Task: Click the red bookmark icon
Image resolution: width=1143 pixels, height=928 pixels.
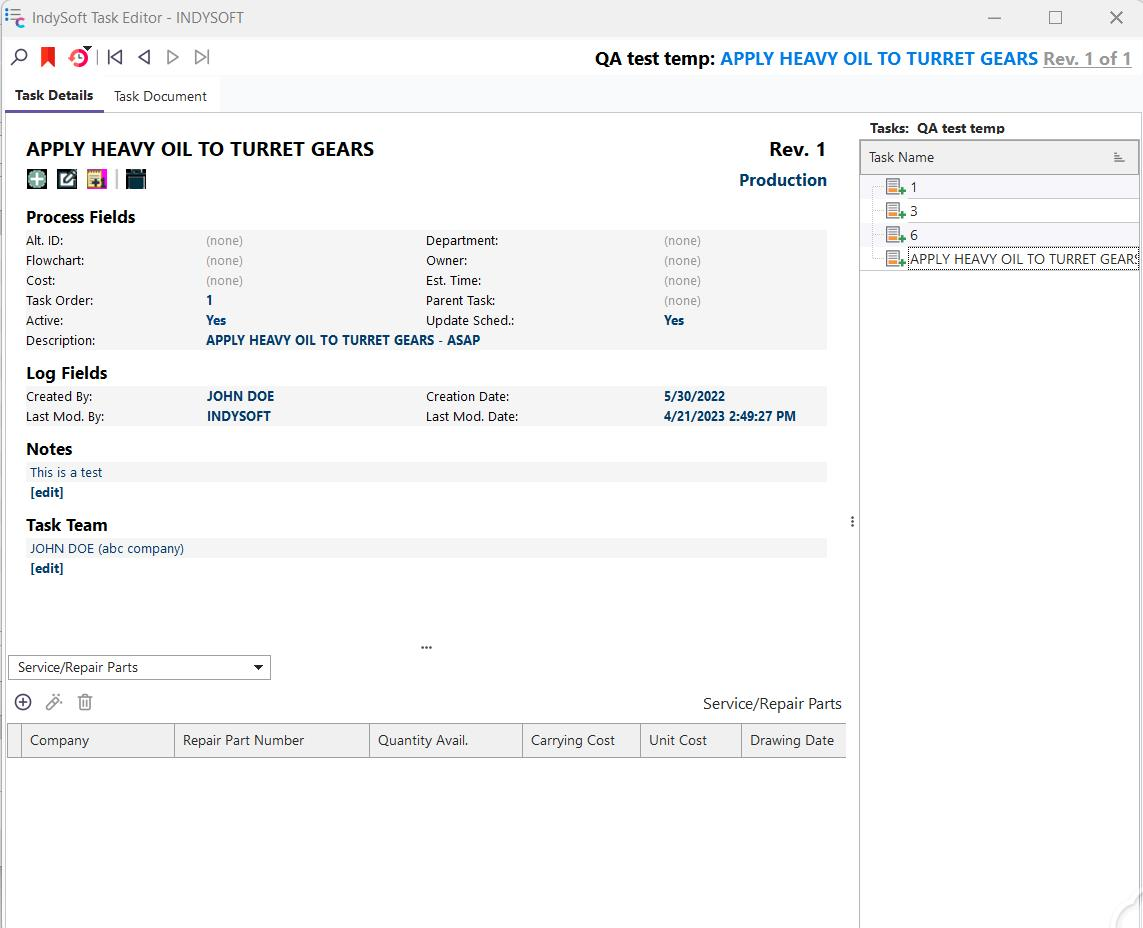Action: click(x=47, y=58)
